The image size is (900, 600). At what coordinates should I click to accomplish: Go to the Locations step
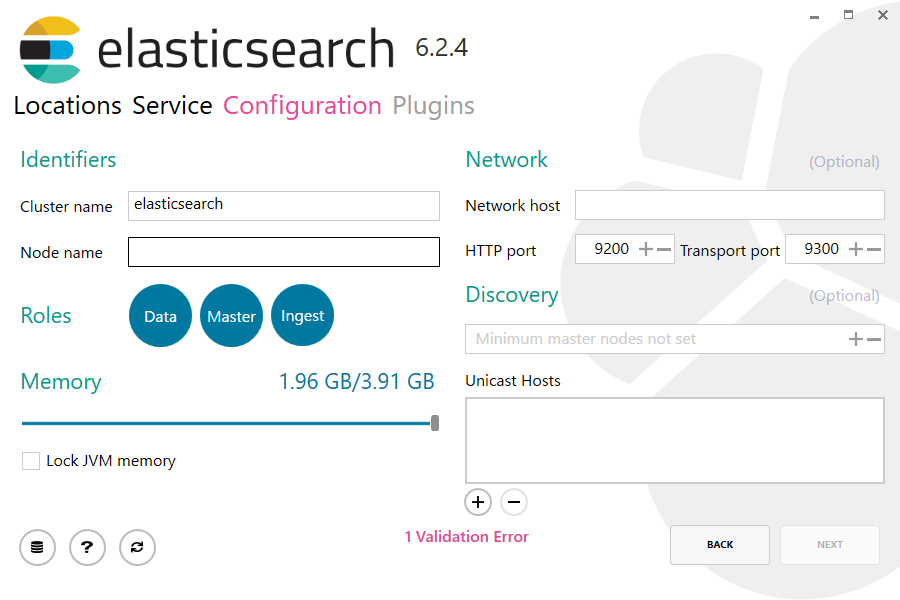pyautogui.click(x=68, y=106)
